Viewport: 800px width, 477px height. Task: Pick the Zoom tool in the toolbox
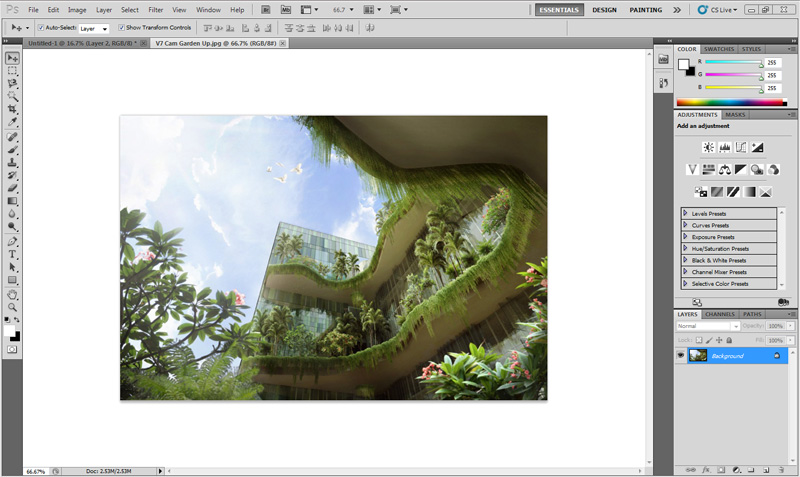pyautogui.click(x=12, y=307)
